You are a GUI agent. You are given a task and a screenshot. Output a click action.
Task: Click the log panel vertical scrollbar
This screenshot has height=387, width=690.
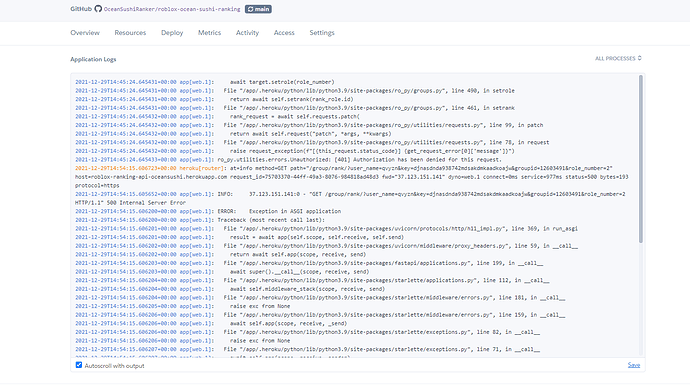point(641,158)
